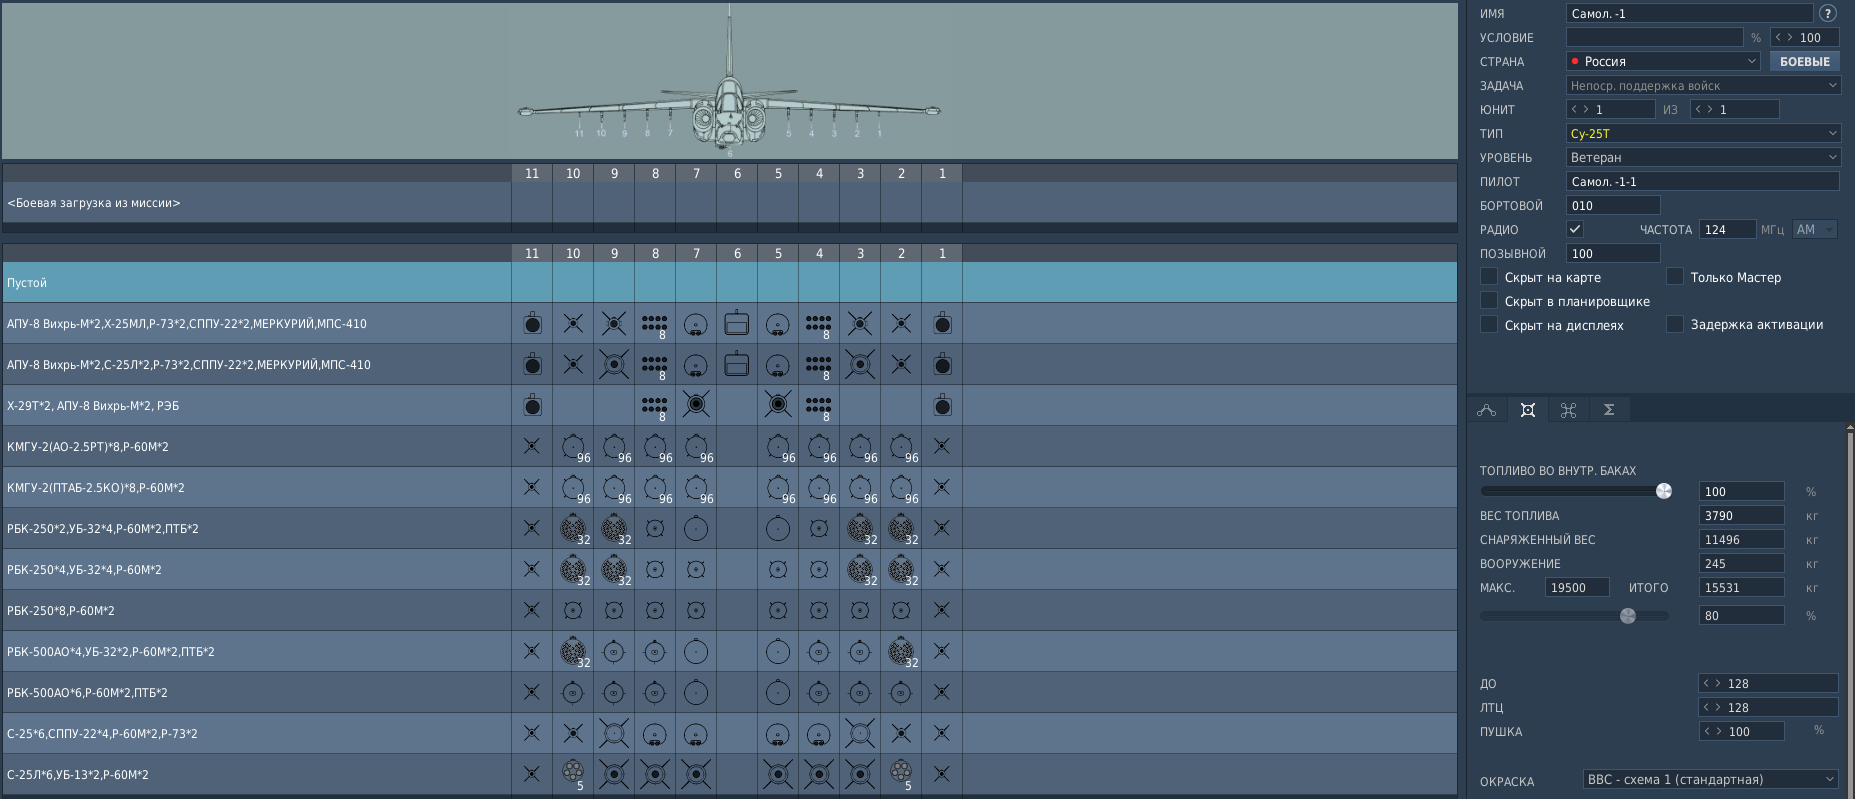The height and width of the screenshot is (799, 1855).
Task: Switch to the summary sigma tab
Action: 1609,409
